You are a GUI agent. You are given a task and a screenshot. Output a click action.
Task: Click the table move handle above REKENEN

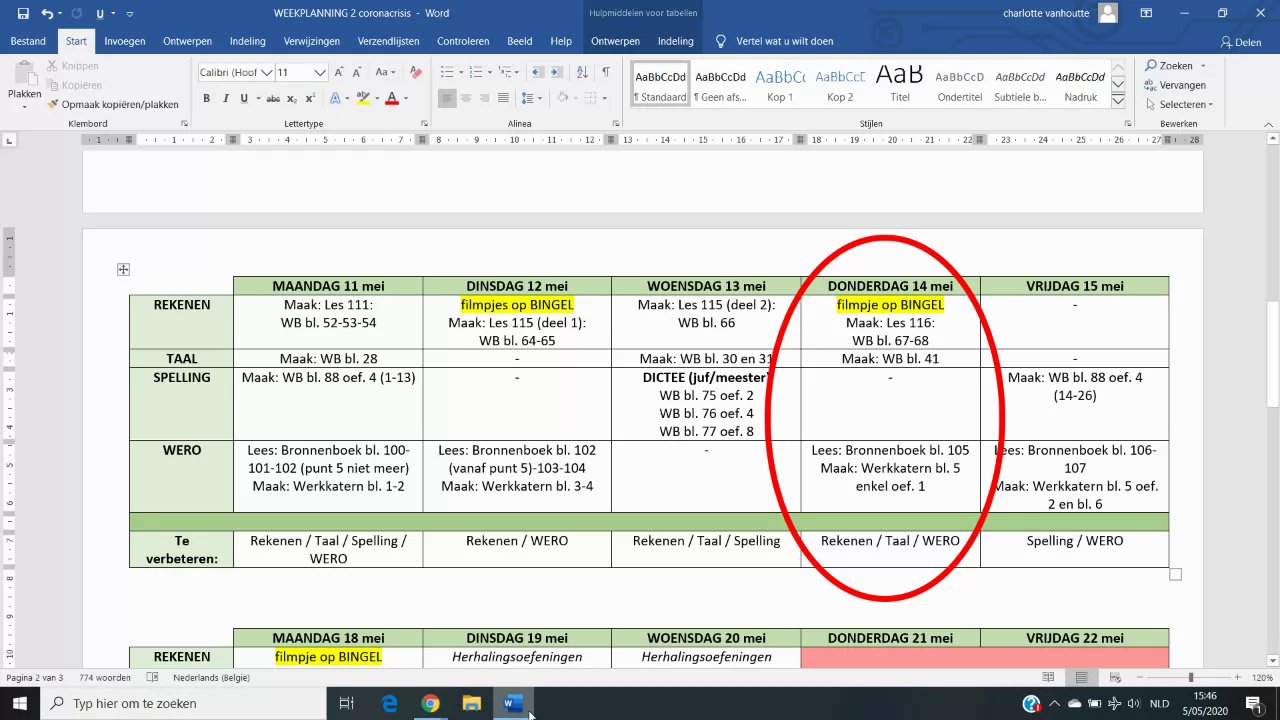tap(123, 270)
